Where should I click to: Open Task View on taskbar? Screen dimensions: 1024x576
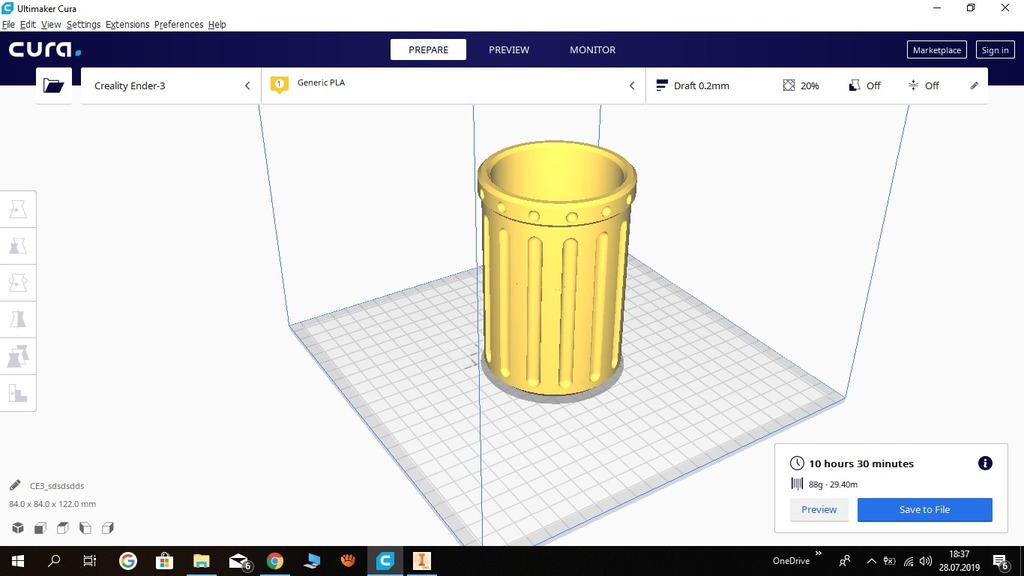coord(89,561)
